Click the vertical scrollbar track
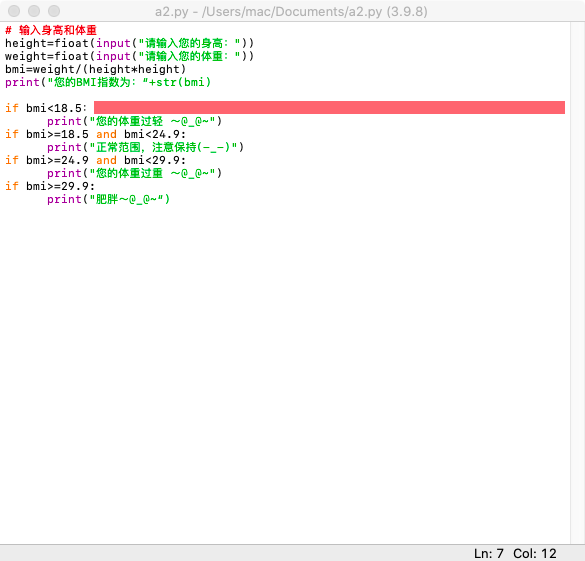 (577, 283)
